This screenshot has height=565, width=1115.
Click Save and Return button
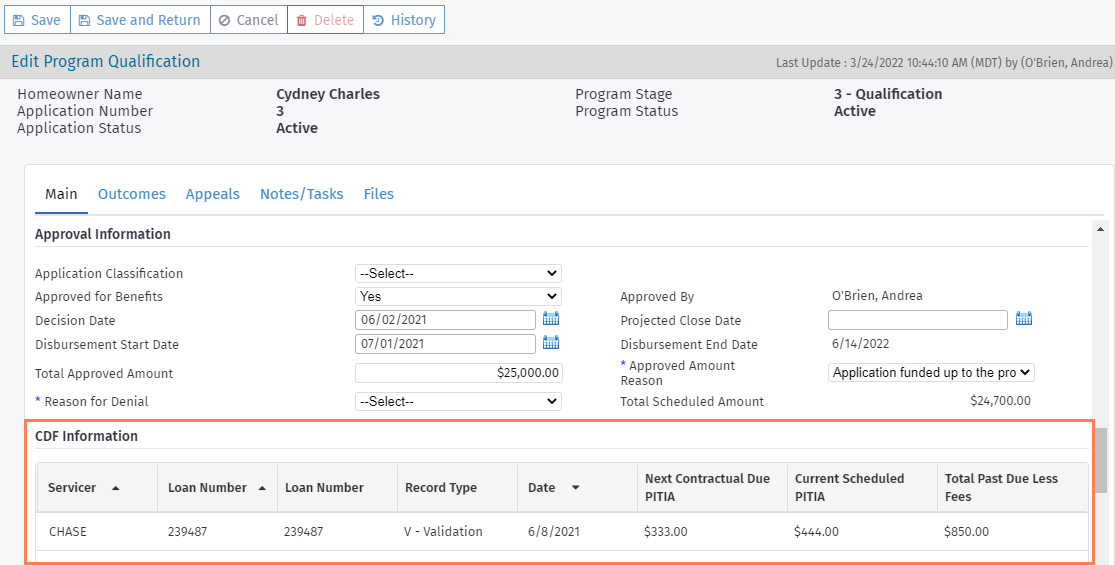pyautogui.click(x=139, y=20)
